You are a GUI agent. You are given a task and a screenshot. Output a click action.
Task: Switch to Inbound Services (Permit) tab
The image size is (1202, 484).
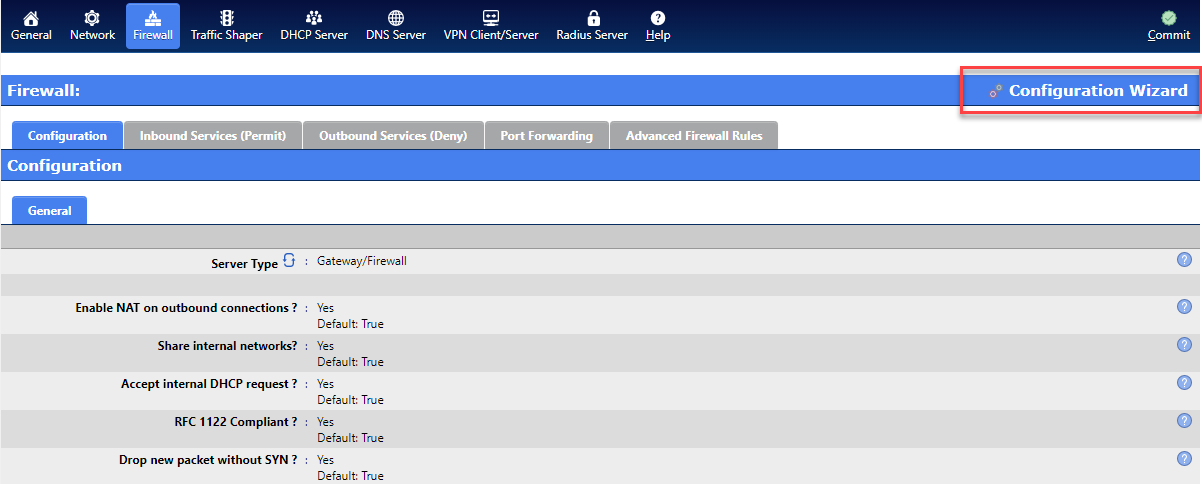coord(213,136)
